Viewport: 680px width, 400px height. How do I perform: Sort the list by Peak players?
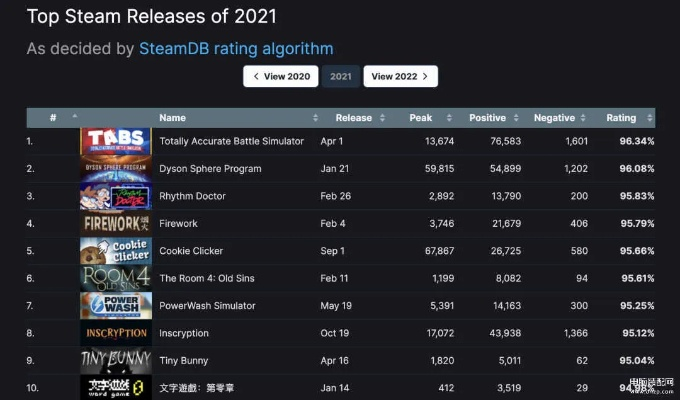click(421, 118)
